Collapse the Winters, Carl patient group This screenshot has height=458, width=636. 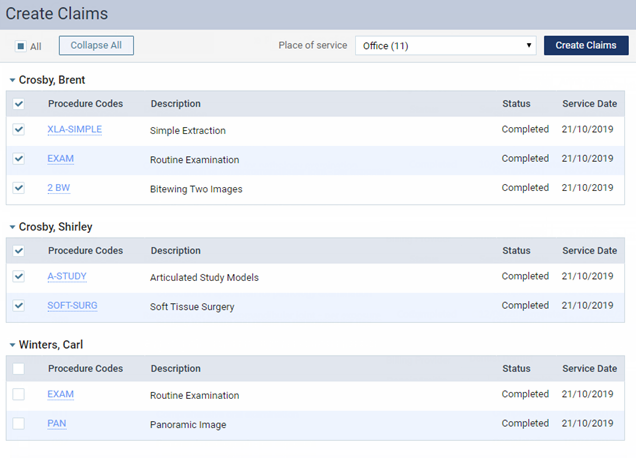[12, 345]
